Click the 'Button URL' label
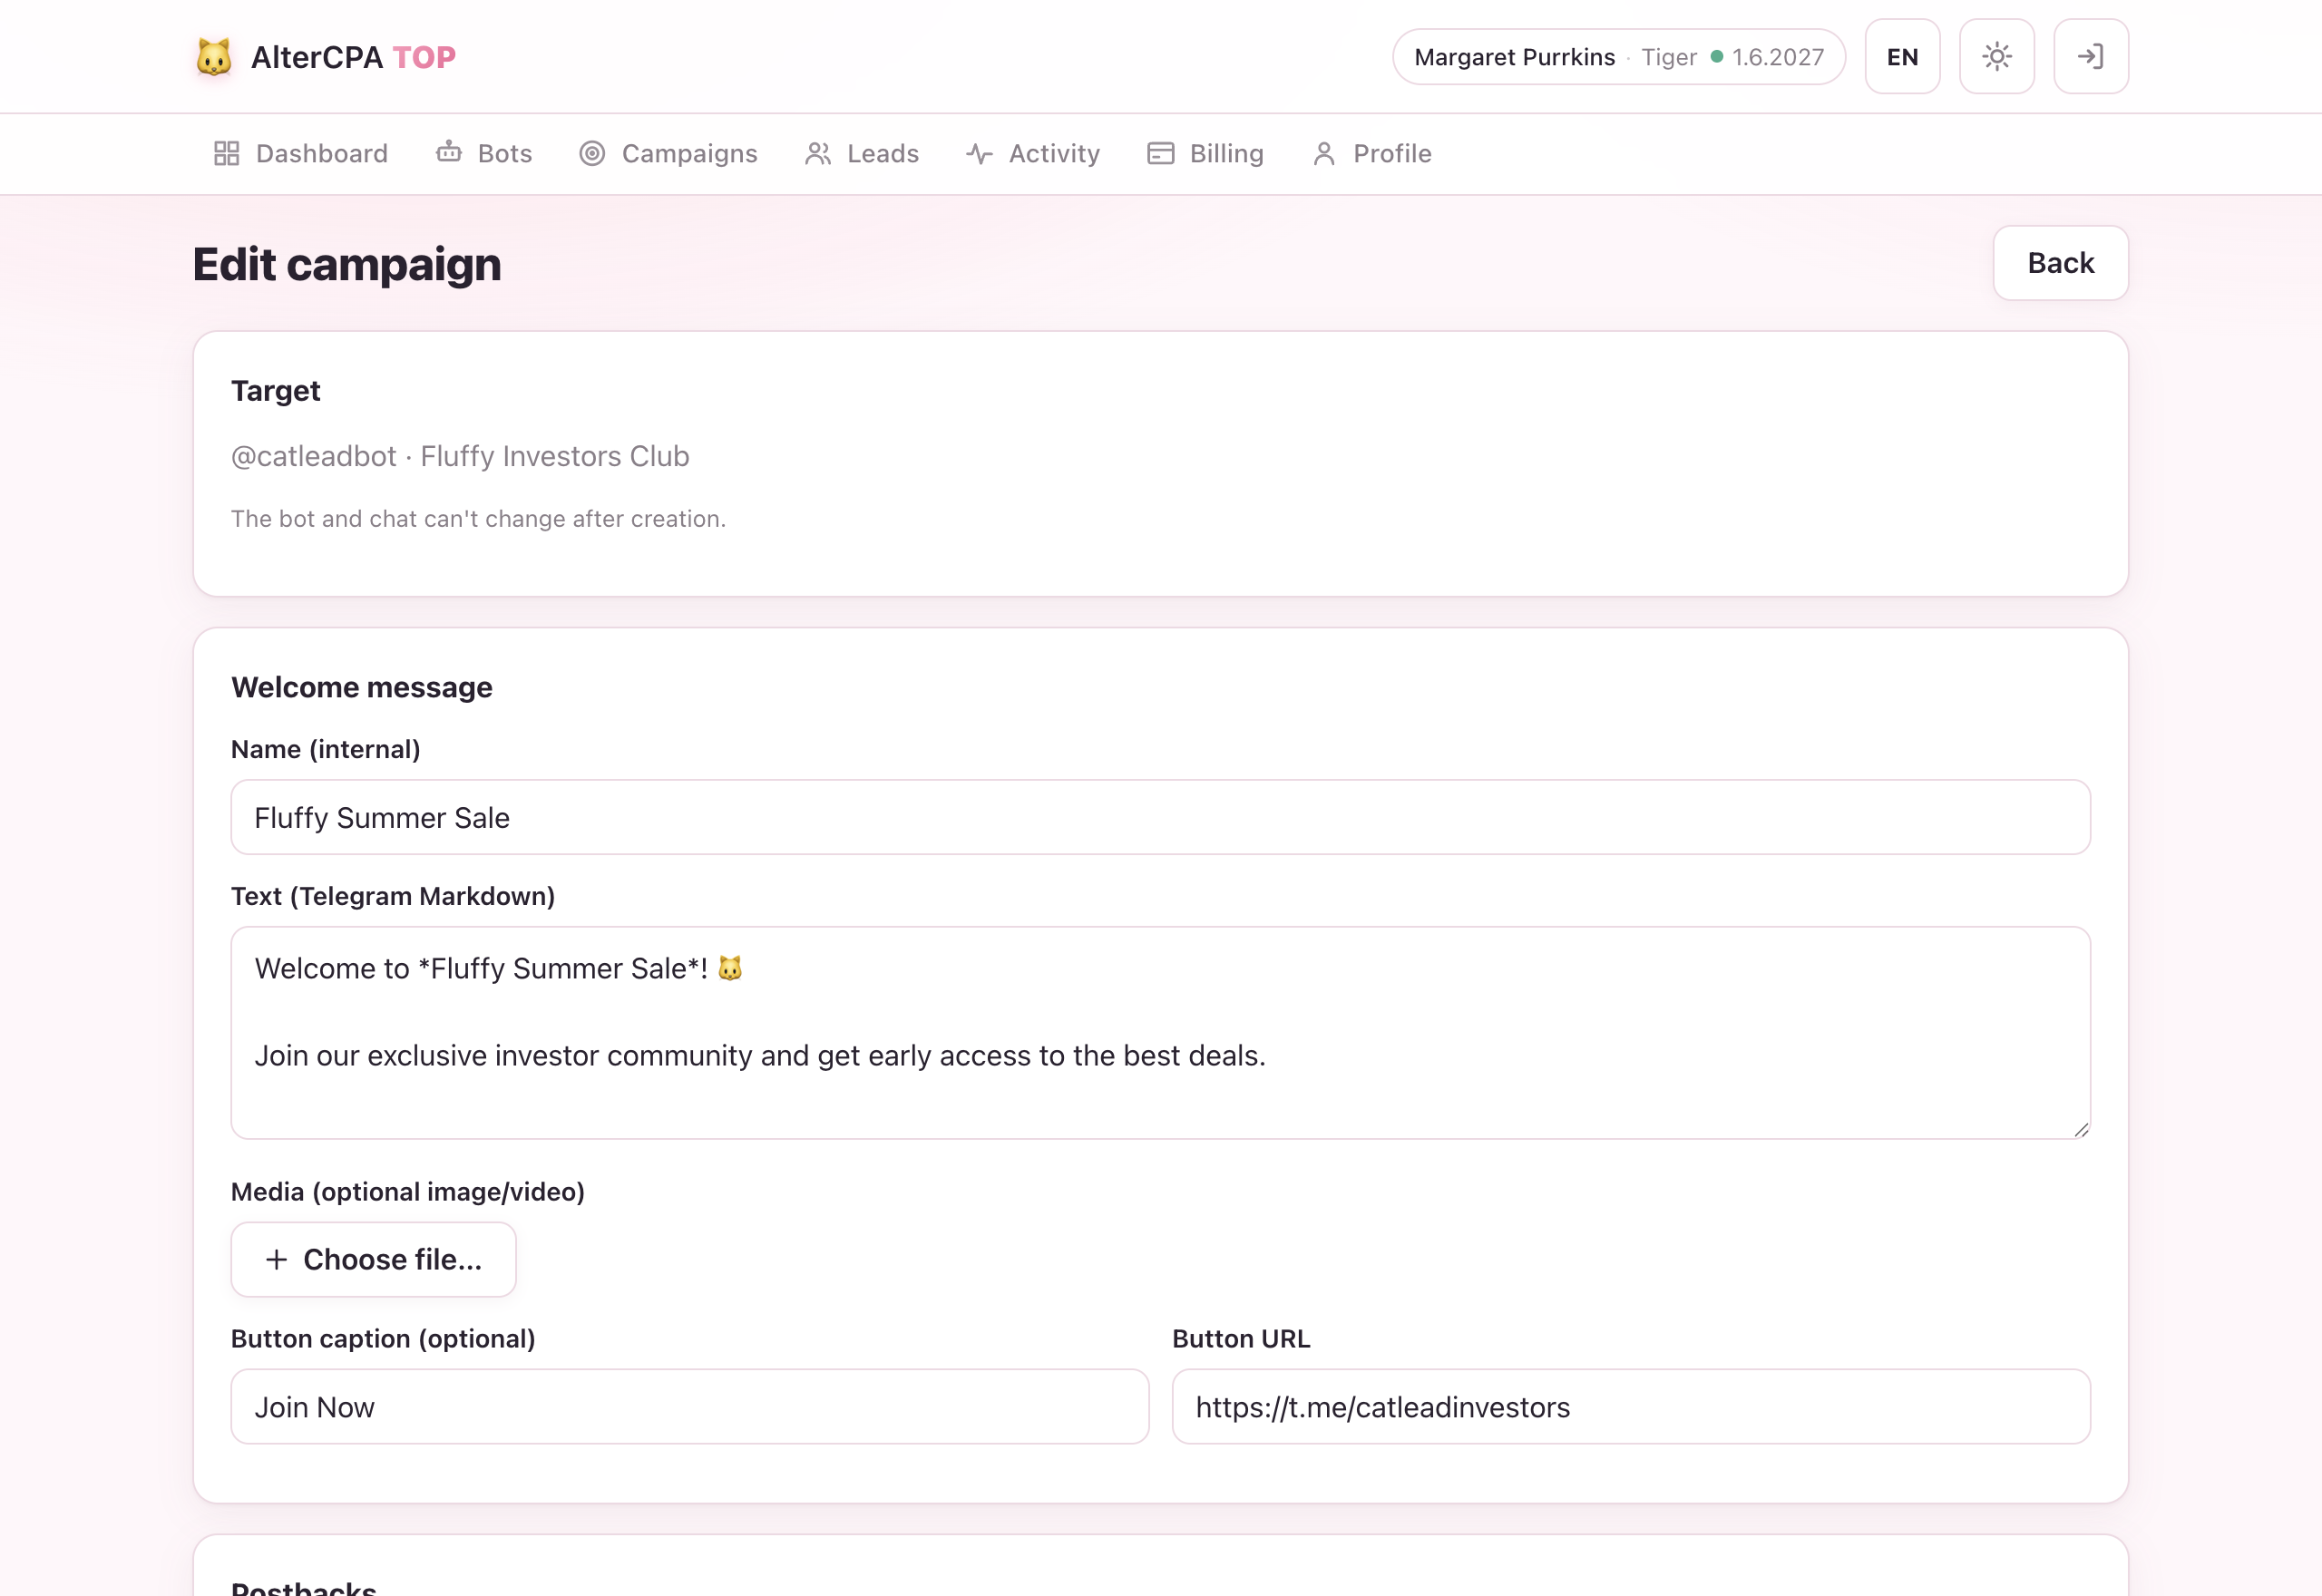 [x=1241, y=1338]
